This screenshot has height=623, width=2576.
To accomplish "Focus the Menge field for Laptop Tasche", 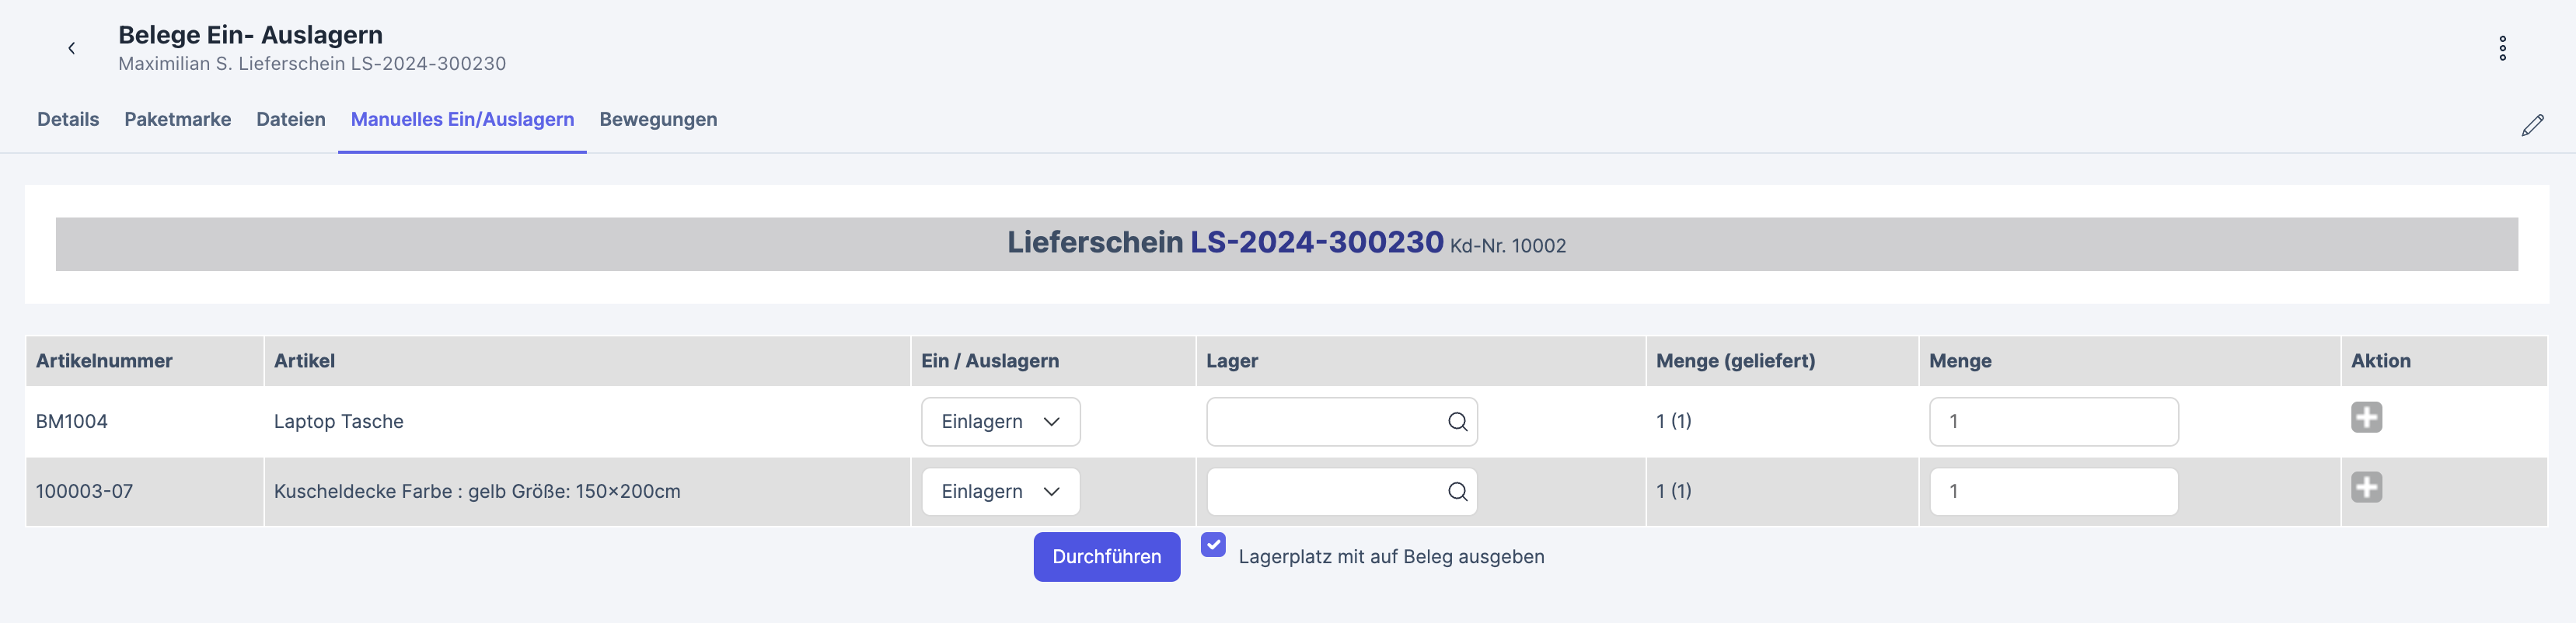I will (x=2053, y=422).
